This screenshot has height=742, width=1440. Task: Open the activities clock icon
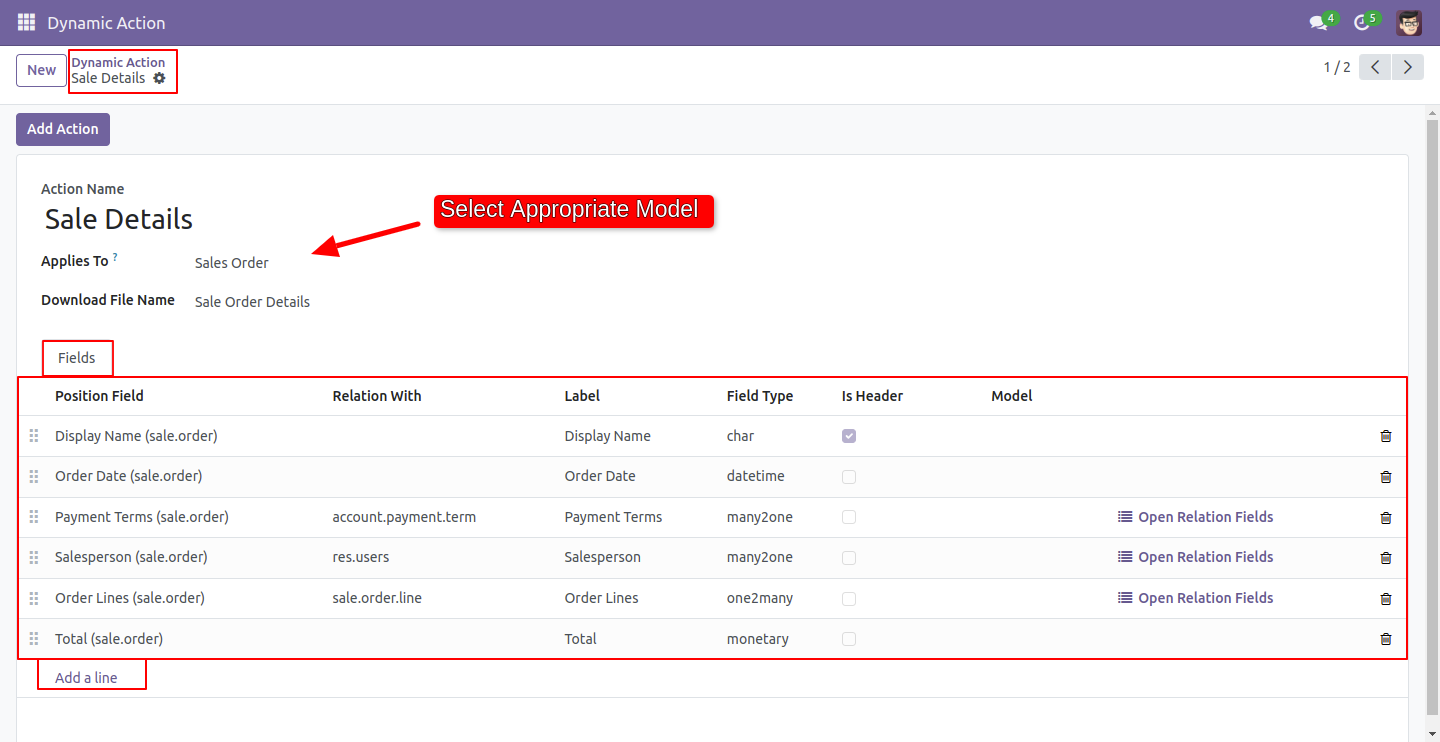click(x=1361, y=23)
